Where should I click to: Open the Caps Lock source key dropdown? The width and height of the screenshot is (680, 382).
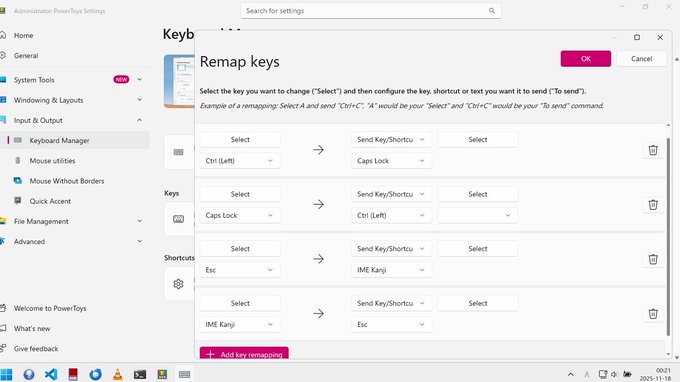point(240,215)
